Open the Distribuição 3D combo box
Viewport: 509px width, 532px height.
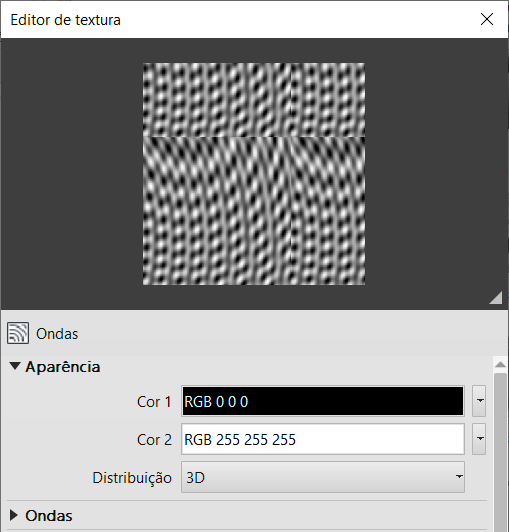point(323,477)
